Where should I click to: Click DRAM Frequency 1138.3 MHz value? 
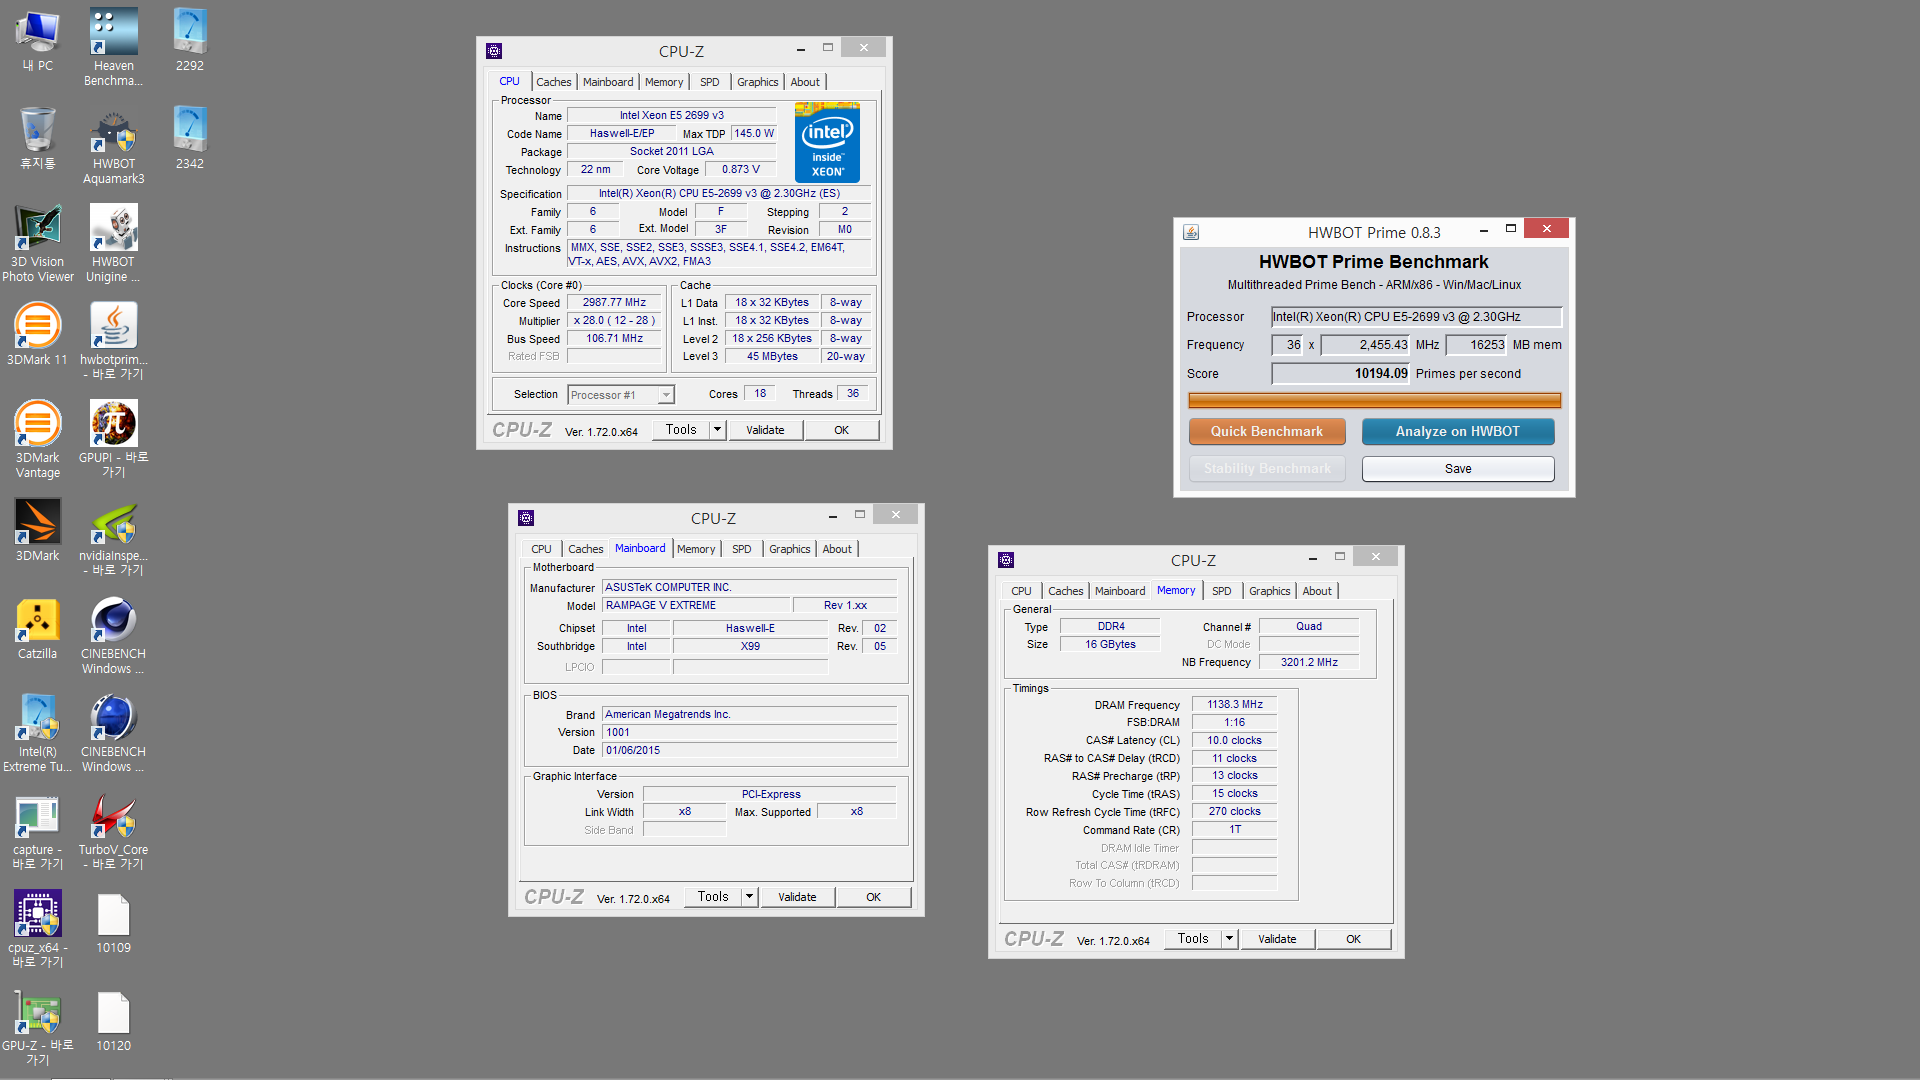[1234, 705]
